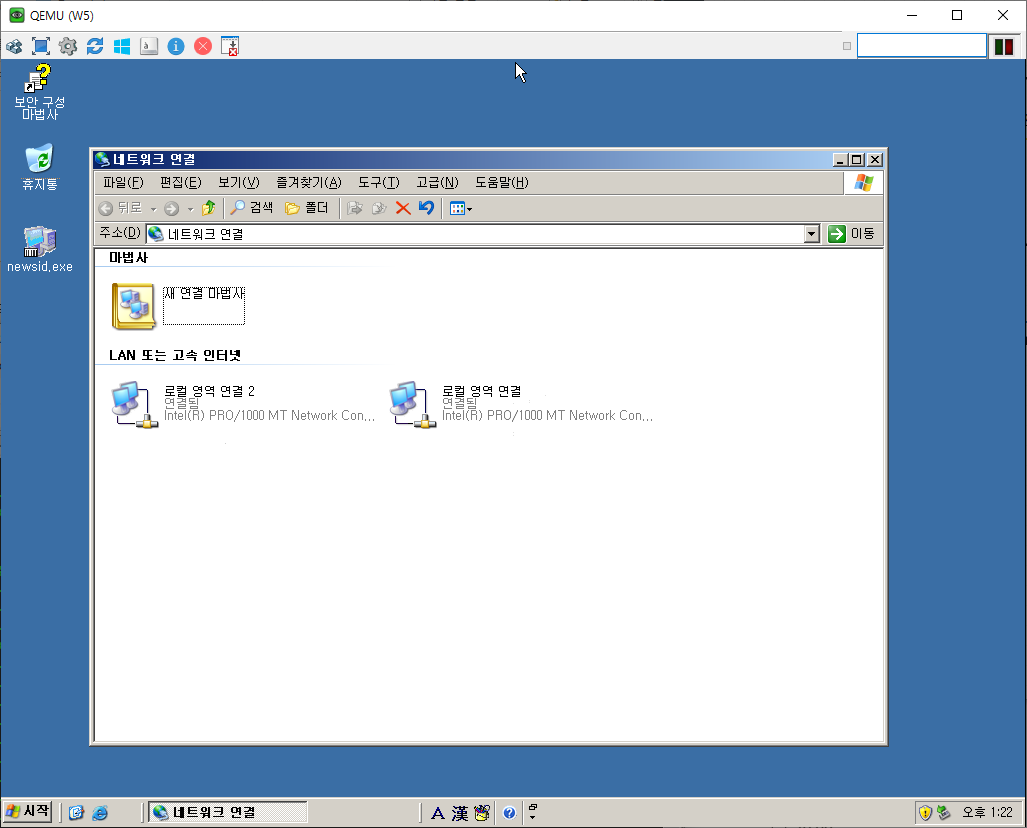Click the IME pad icon on language bar
The image size is (1027, 828).
pyautogui.click(x=482, y=813)
